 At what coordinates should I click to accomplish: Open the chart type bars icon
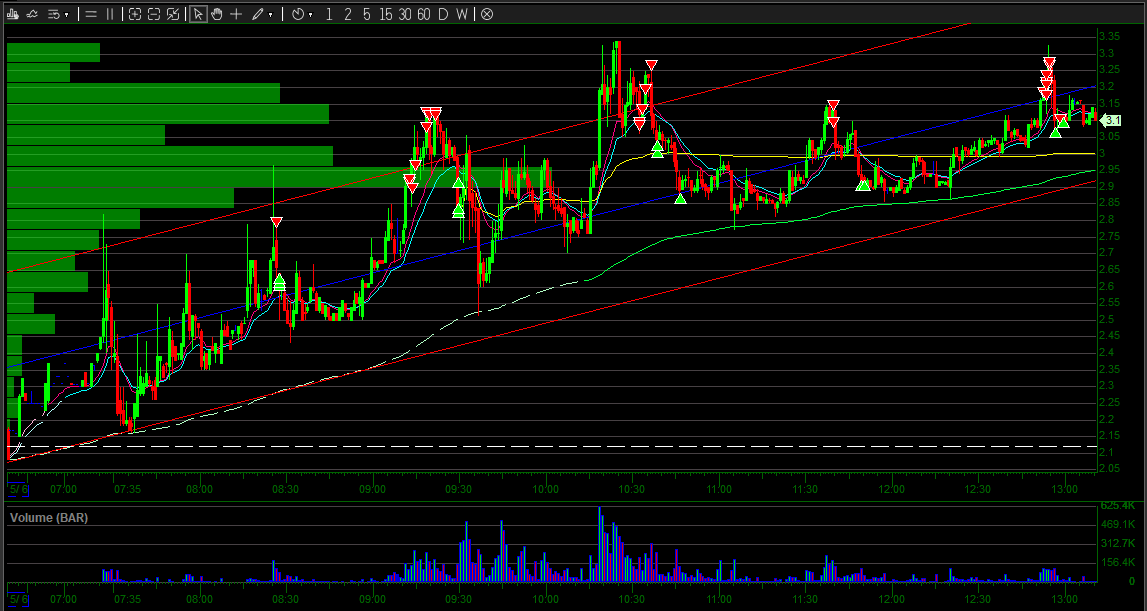pyautogui.click(x=13, y=14)
